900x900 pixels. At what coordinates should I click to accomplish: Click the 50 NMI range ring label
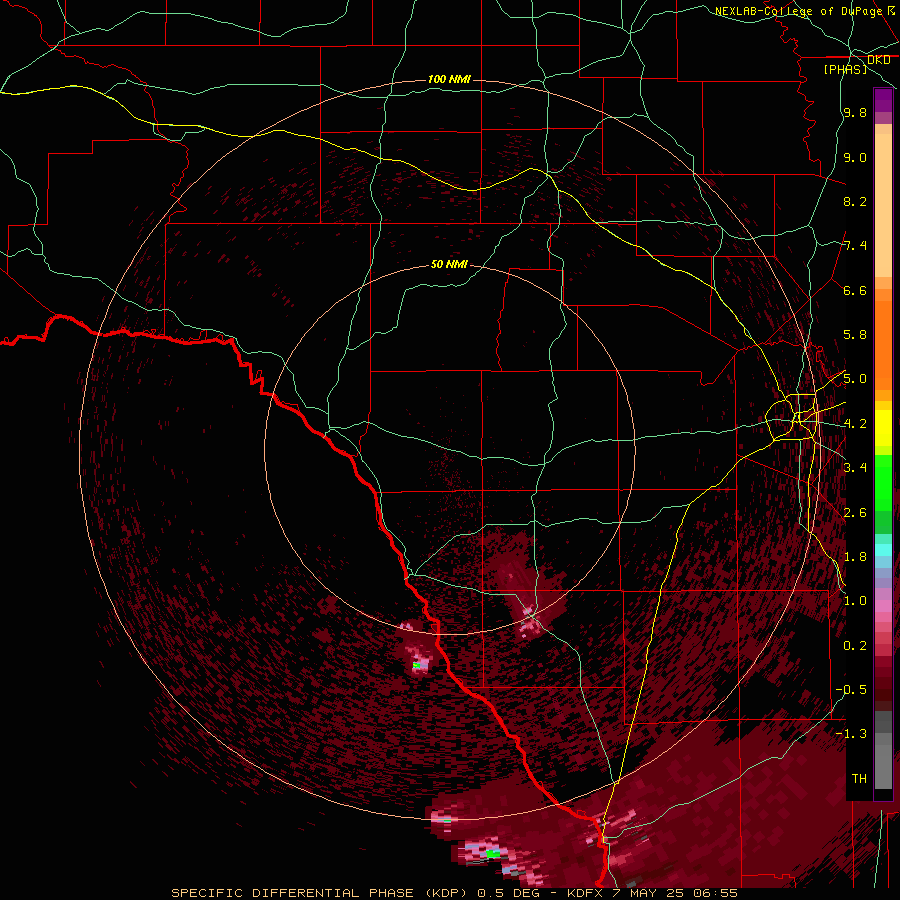tap(449, 264)
